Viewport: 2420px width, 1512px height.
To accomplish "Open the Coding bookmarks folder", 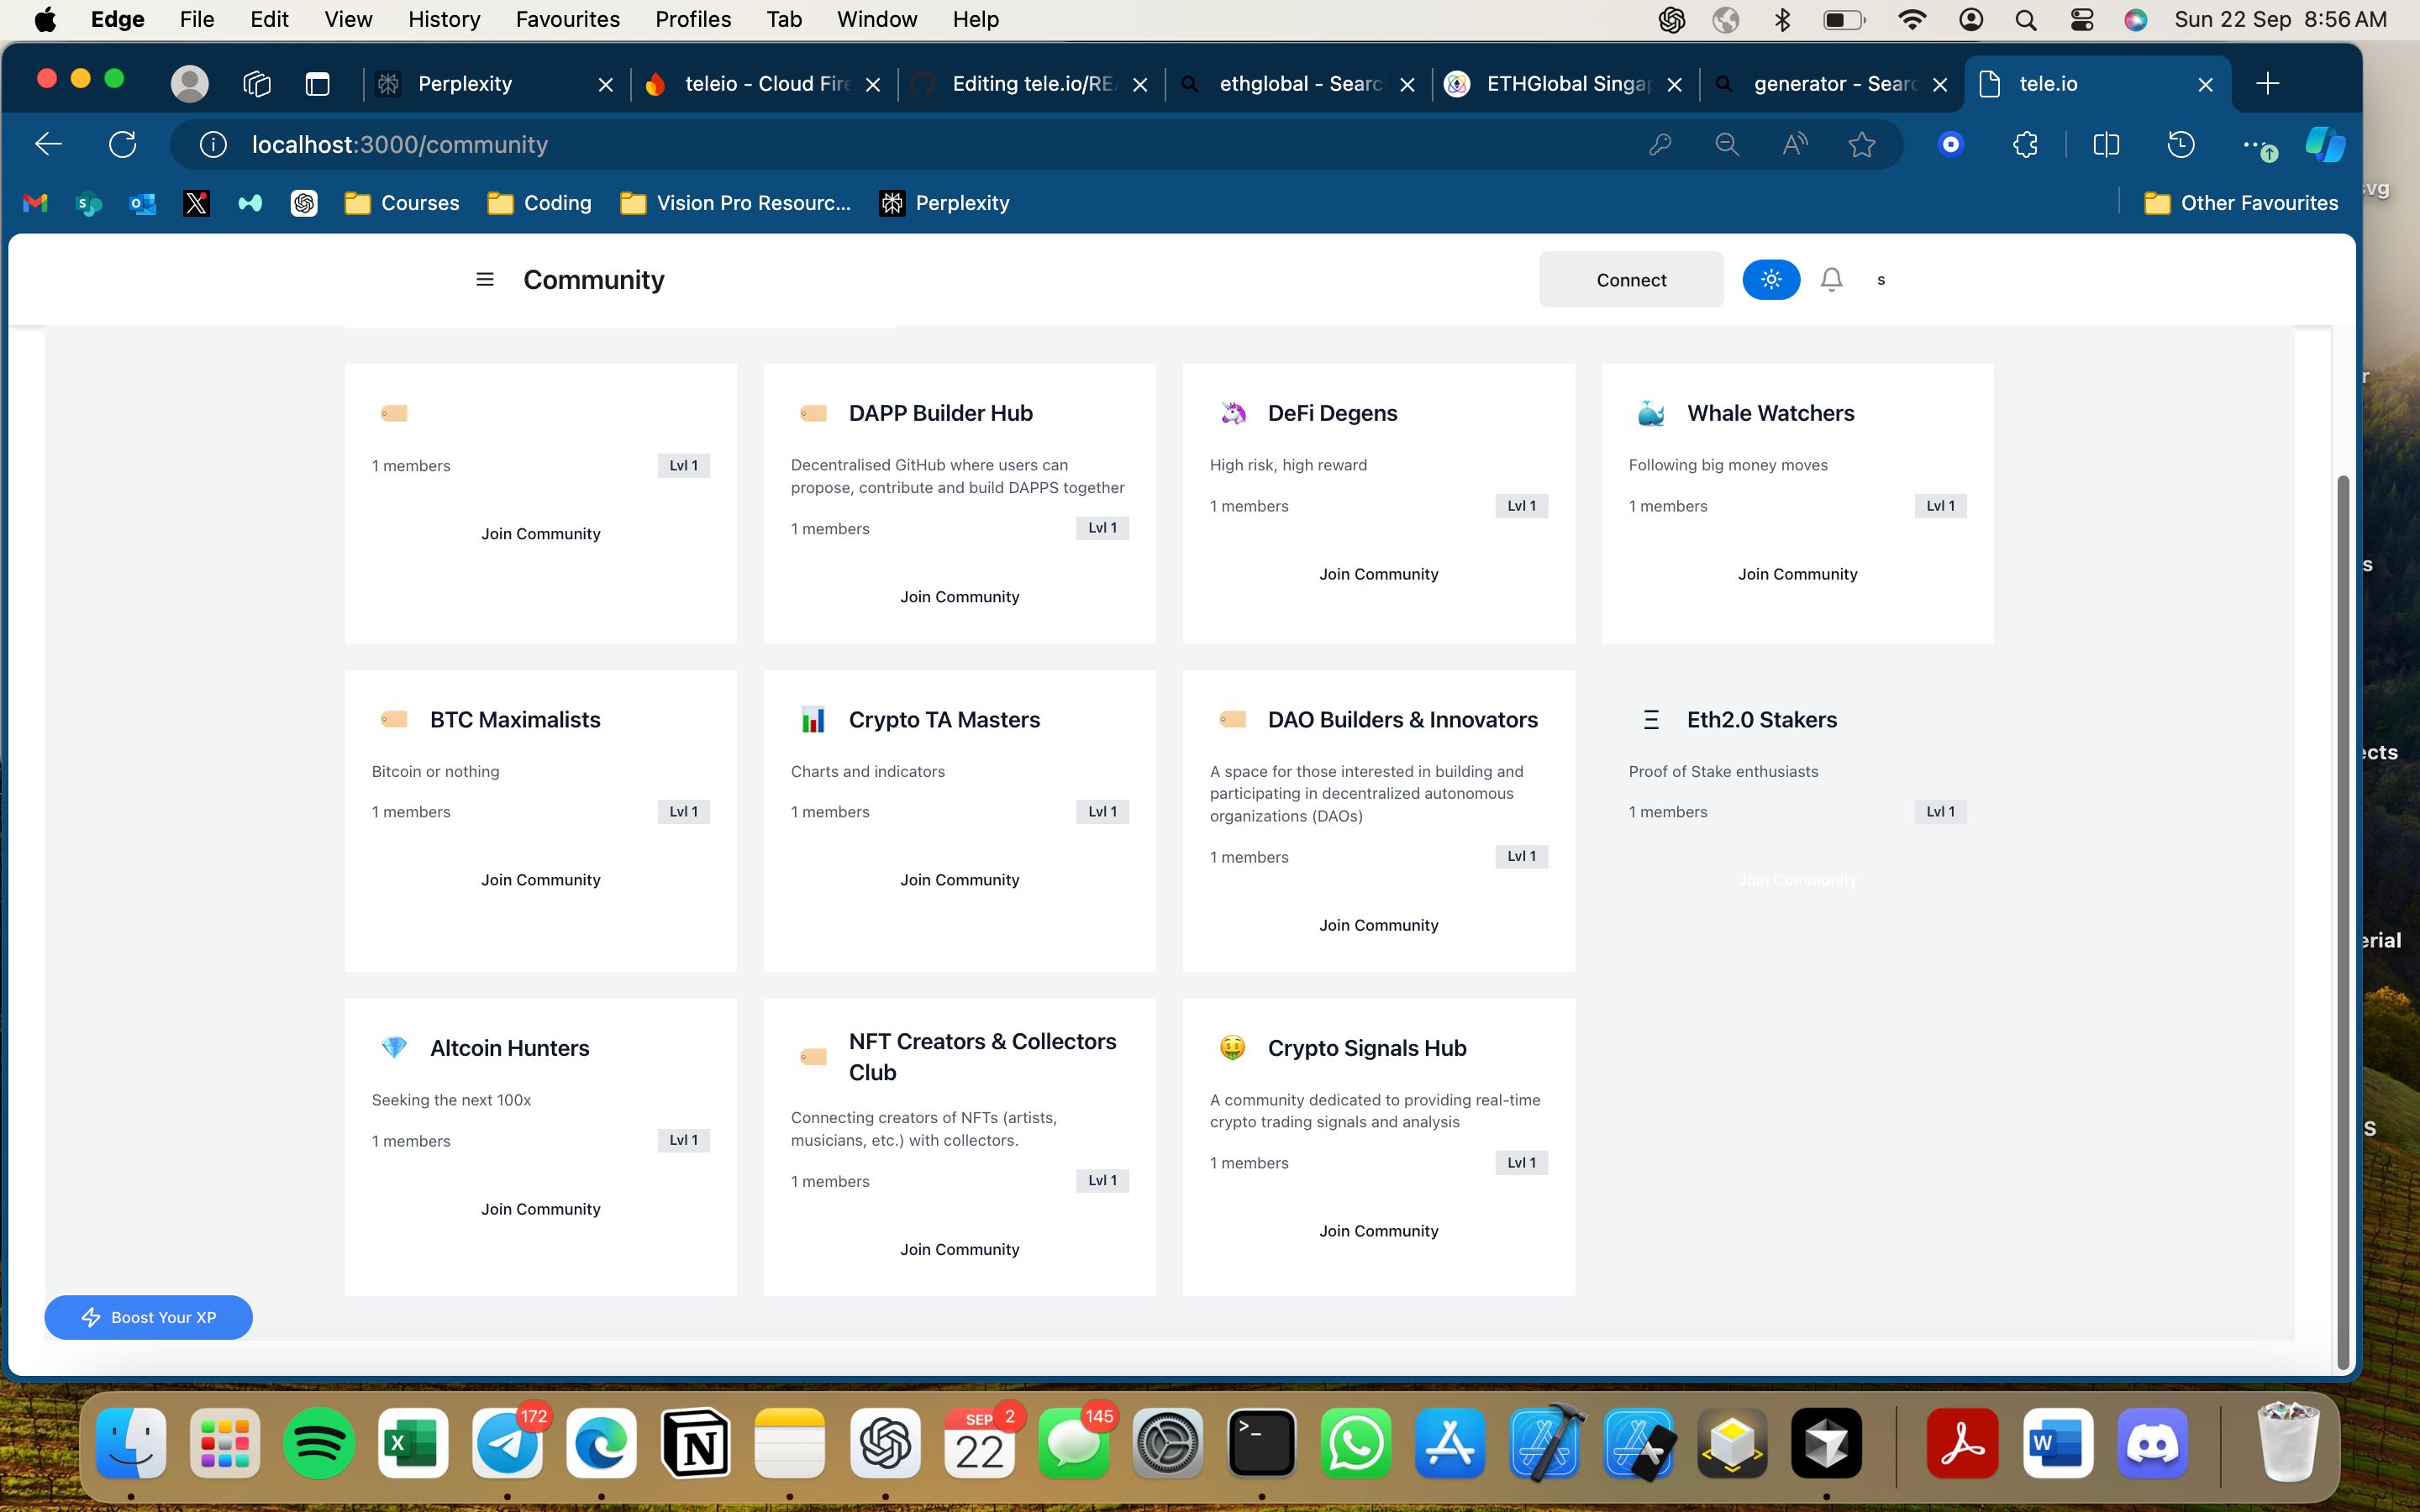I will (539, 203).
